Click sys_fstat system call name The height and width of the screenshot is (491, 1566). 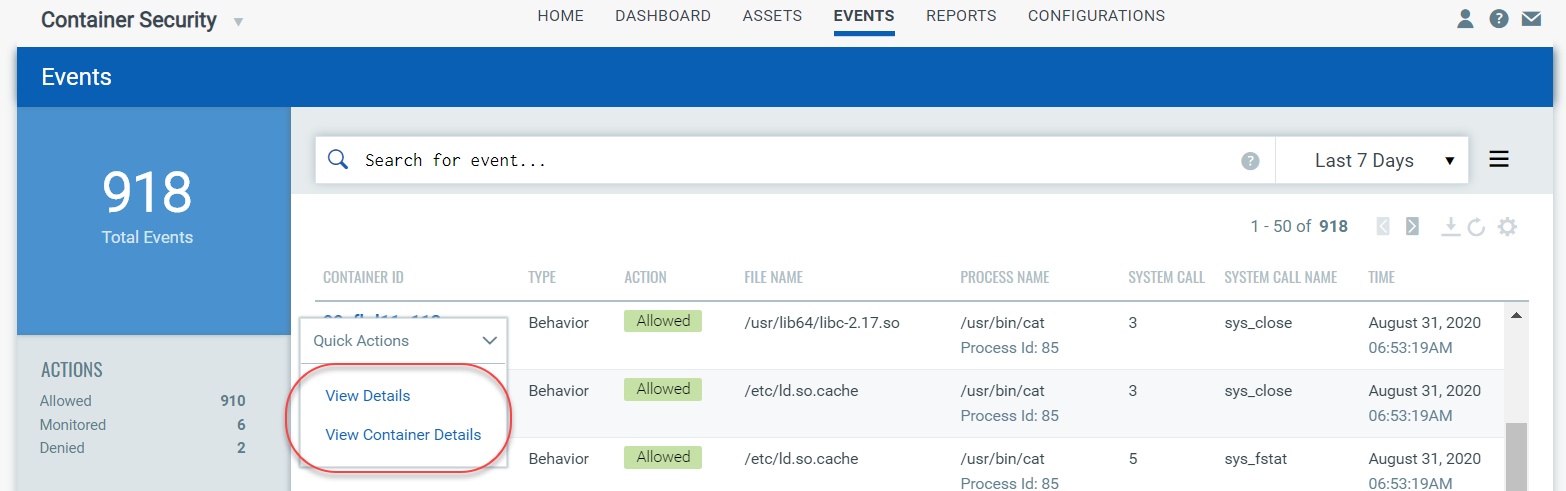click(x=1257, y=459)
